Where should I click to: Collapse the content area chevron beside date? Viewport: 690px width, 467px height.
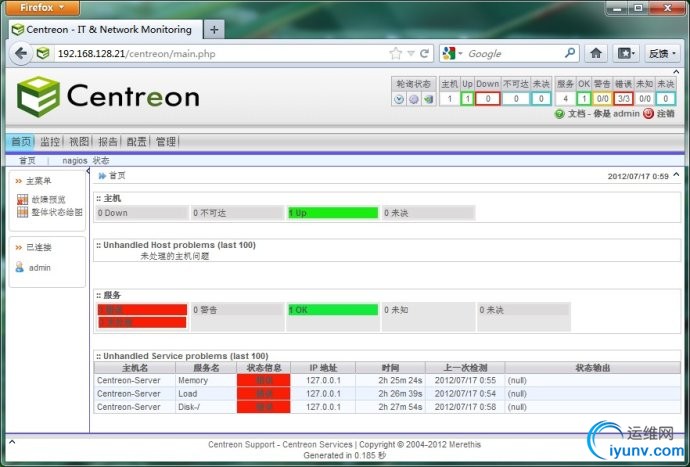point(676,175)
